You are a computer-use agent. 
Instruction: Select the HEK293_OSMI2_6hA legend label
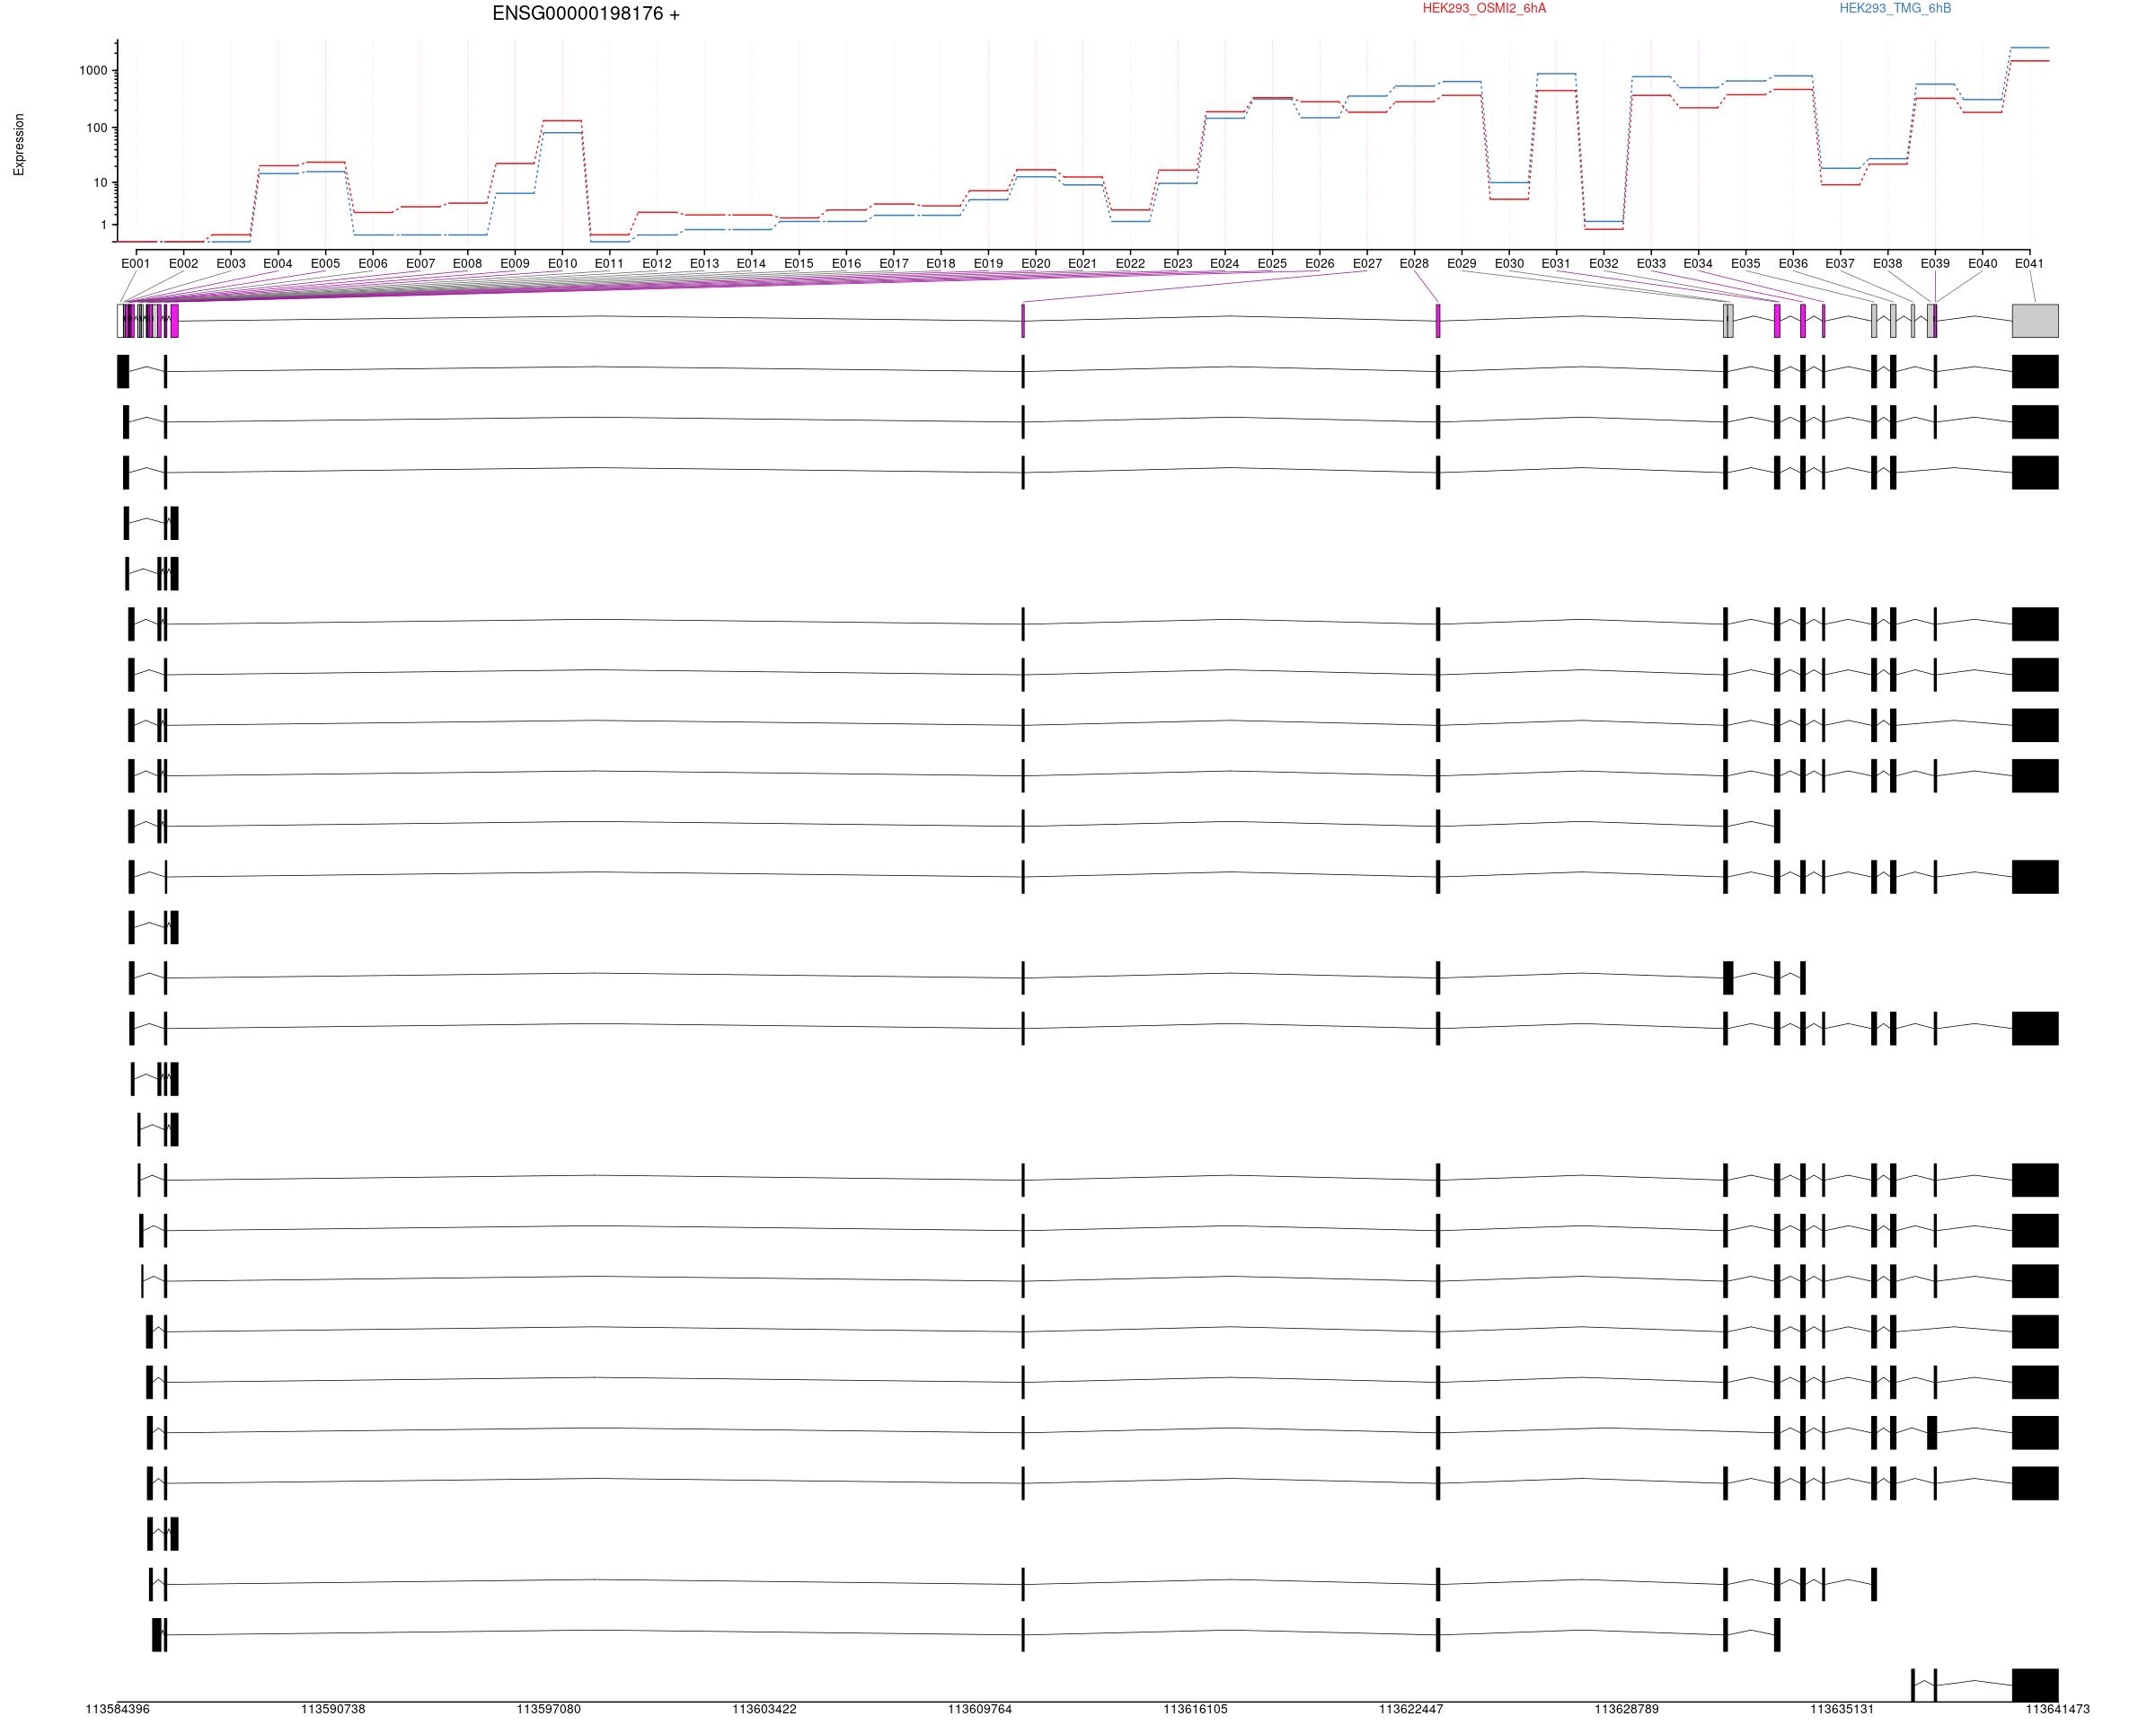(x=1484, y=8)
